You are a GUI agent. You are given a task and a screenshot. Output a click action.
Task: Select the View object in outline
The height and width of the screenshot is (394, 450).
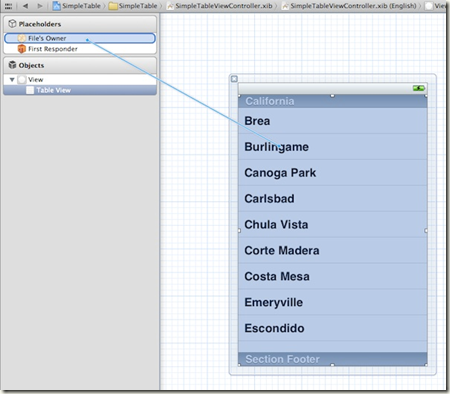(x=80, y=80)
